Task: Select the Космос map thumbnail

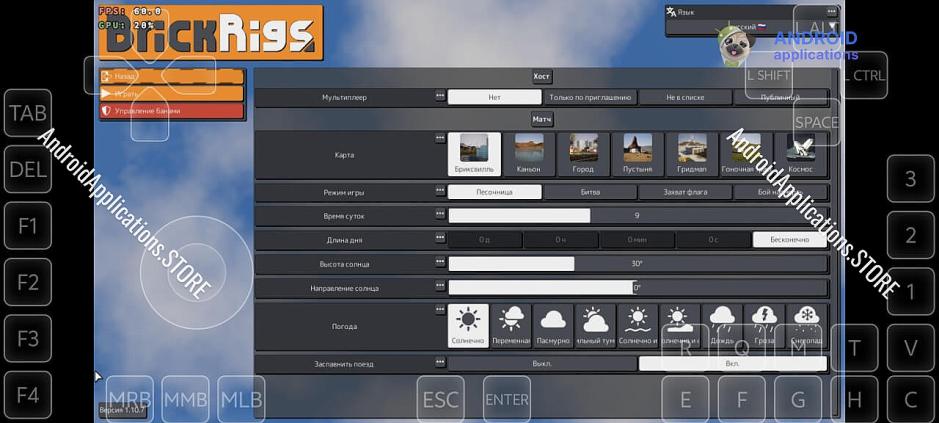Action: [801, 154]
